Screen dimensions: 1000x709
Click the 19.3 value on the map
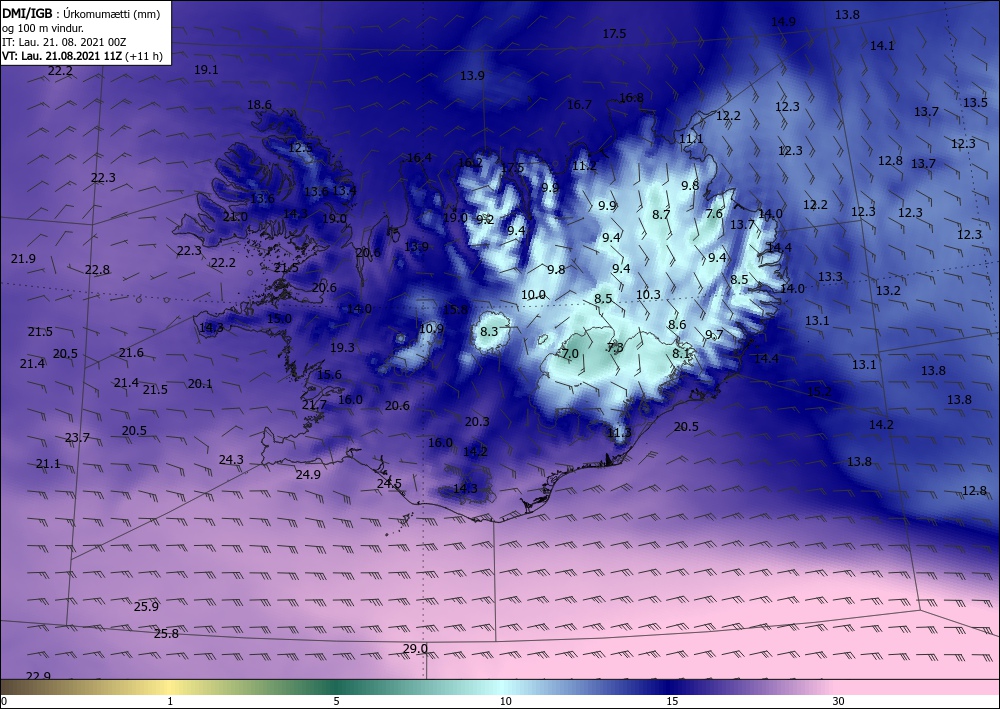[x=342, y=347]
